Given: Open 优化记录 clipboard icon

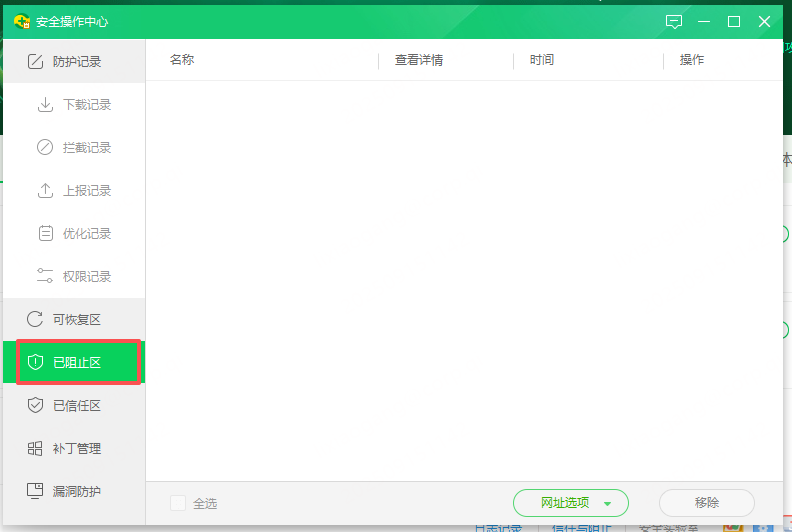Looking at the screenshot, I should (45, 234).
